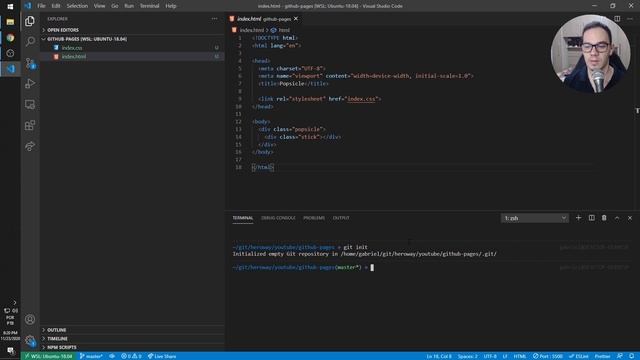Viewport: 640px width, 360px height.
Task: Split the editor to the right
Action: [x=617, y=19]
